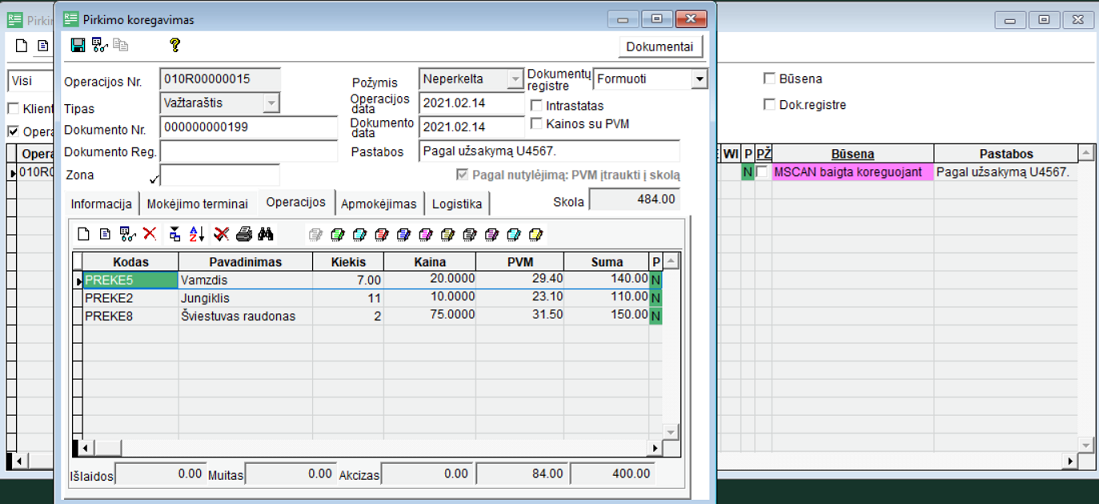Screen dimensions: 1099x504
Task: Open the Mokėjimo terminai tab
Action: (x=198, y=204)
